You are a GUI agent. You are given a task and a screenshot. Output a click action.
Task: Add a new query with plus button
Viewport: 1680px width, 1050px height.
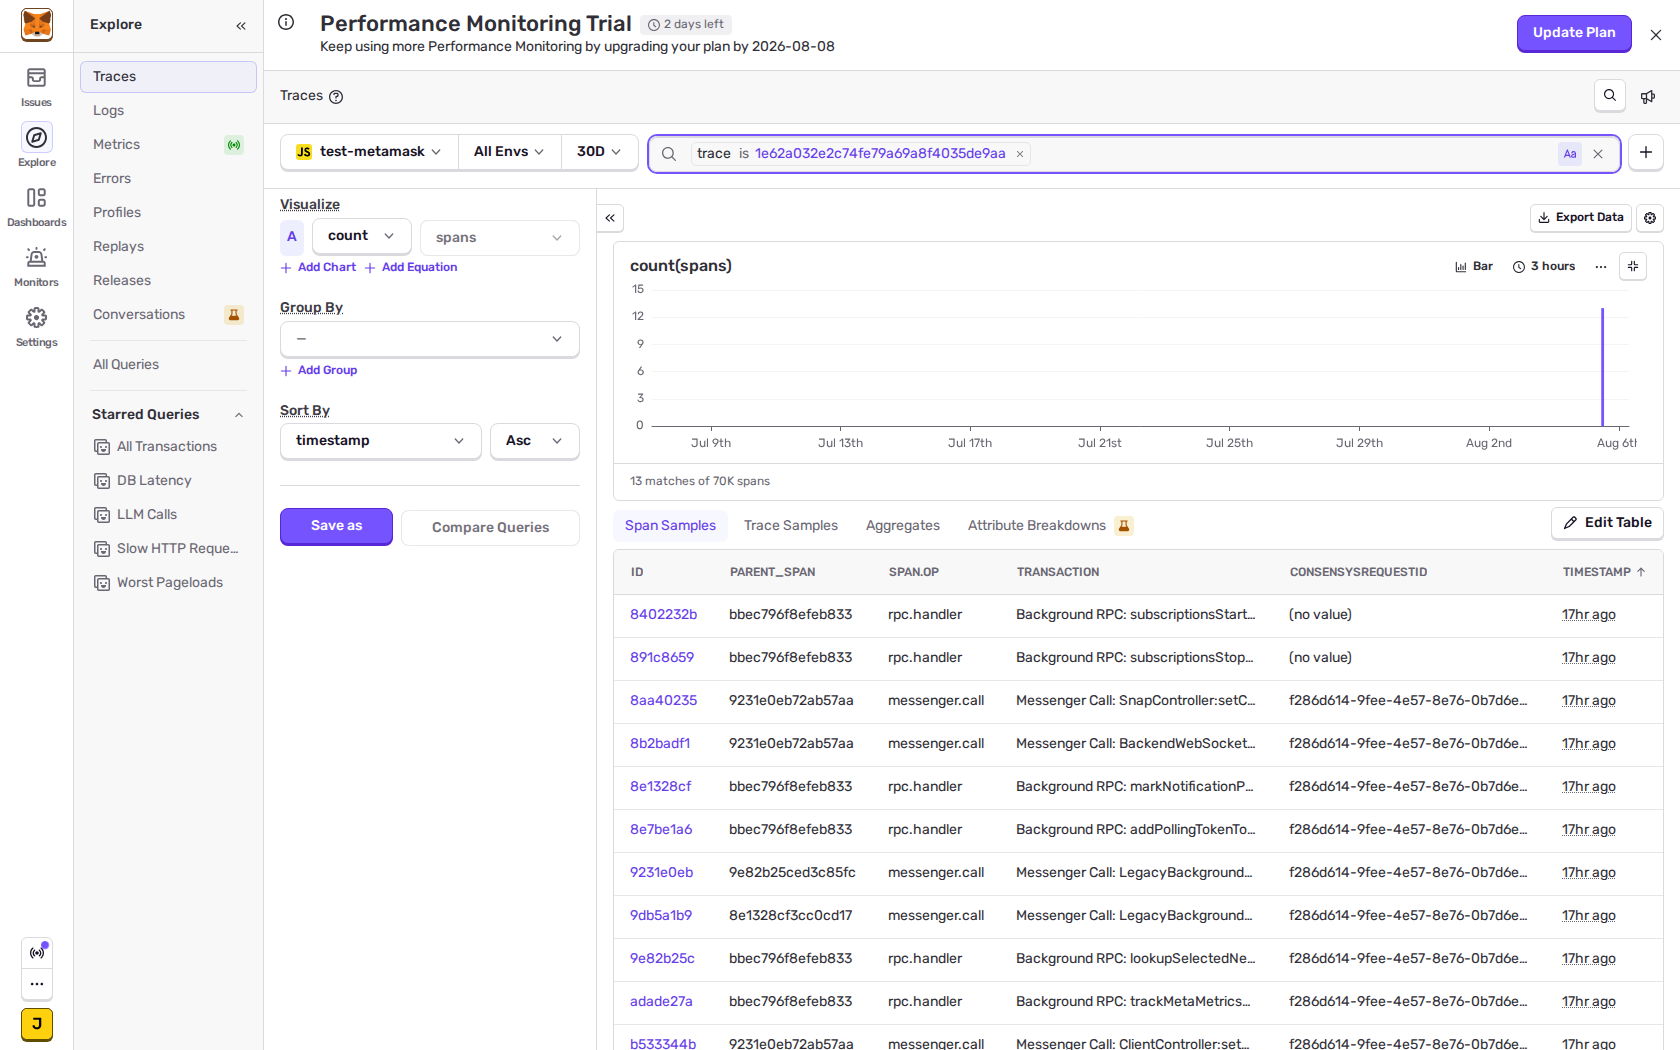click(1646, 153)
